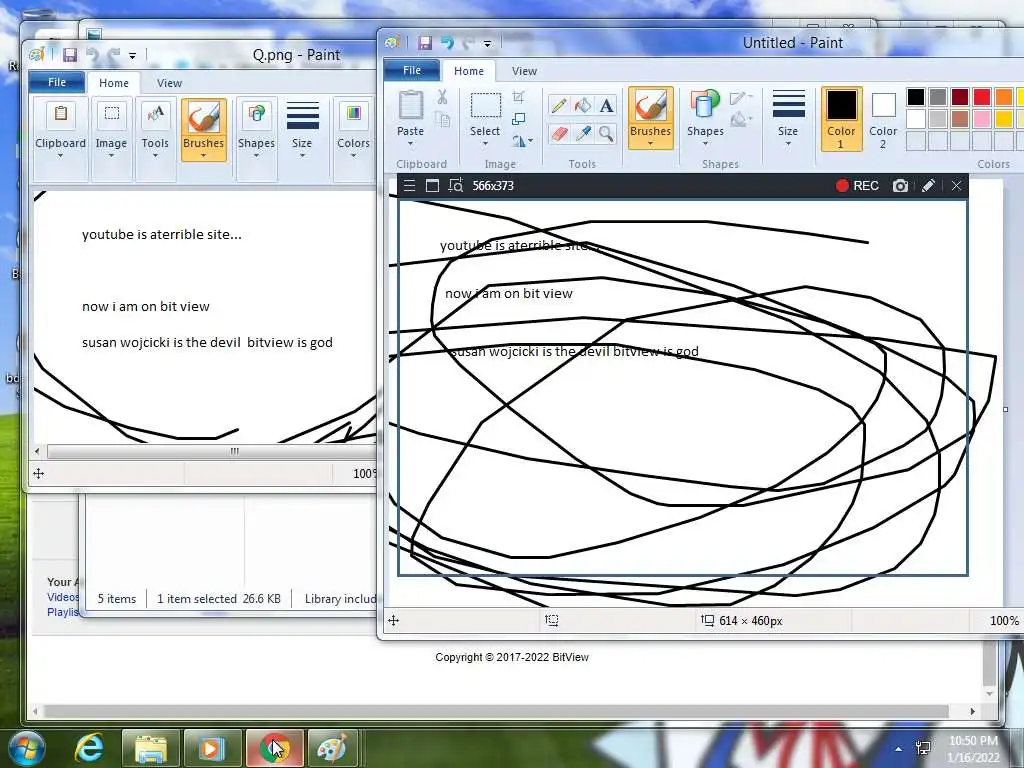
Task: Switch to View tab in Untitled Paint
Action: (x=524, y=71)
